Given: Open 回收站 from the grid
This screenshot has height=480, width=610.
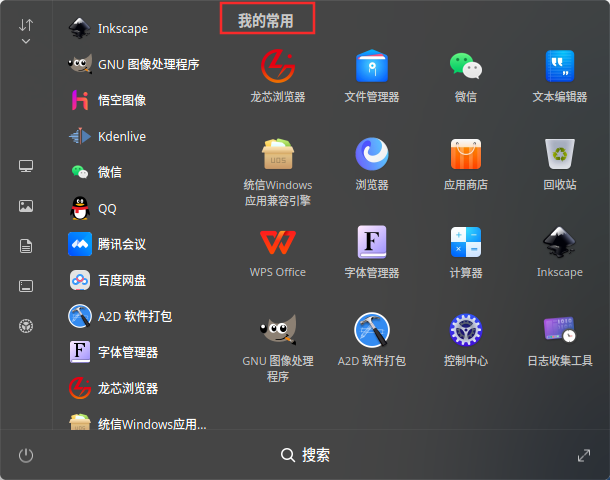Looking at the screenshot, I should tap(559, 164).
